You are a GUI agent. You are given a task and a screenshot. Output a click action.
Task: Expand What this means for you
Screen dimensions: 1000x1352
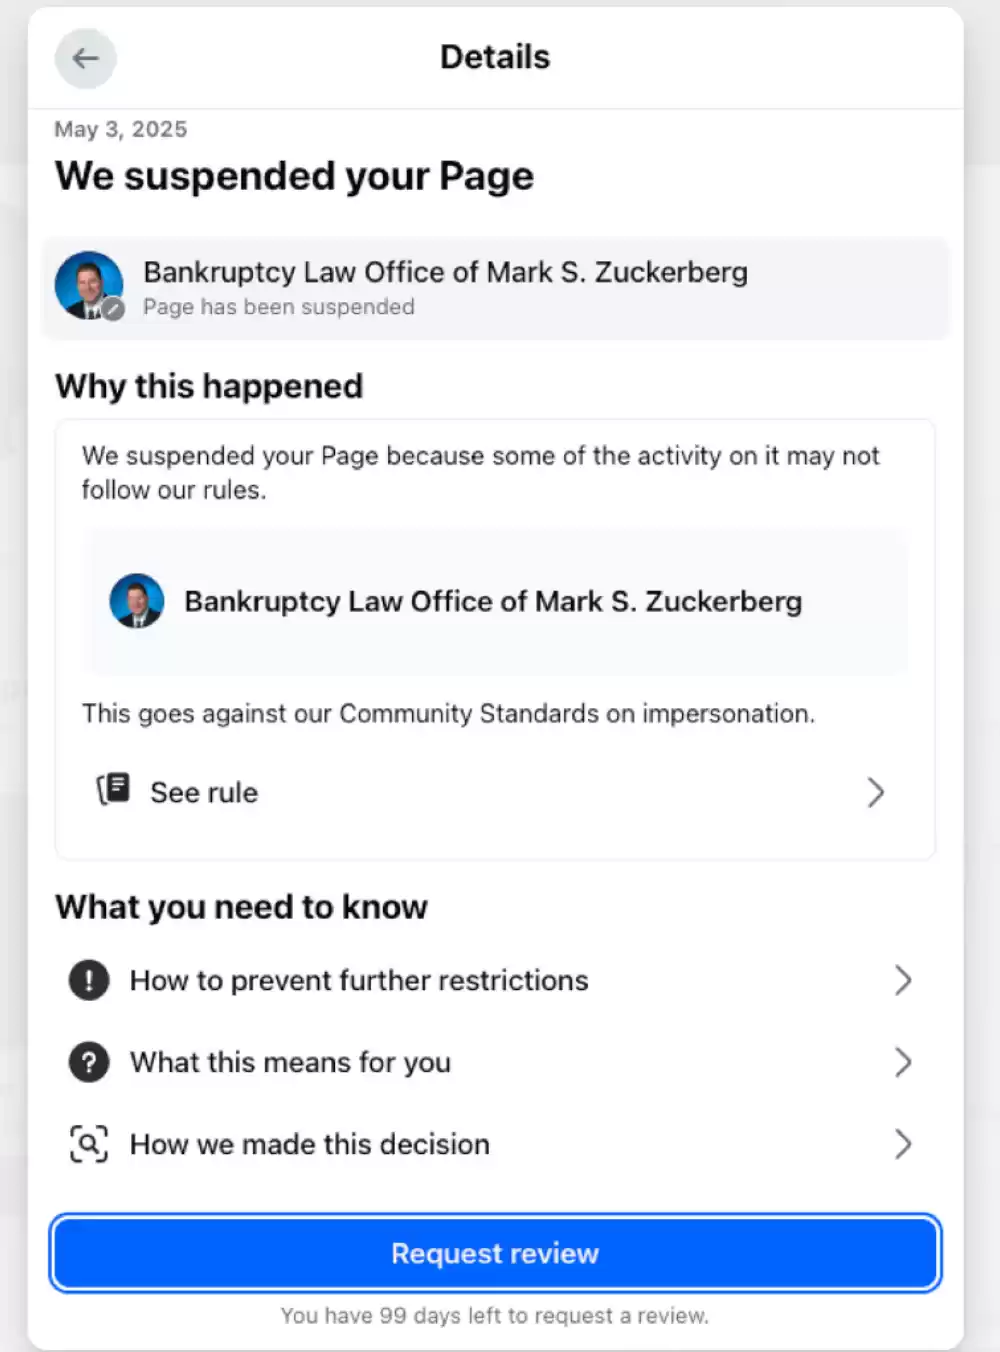[903, 1062]
